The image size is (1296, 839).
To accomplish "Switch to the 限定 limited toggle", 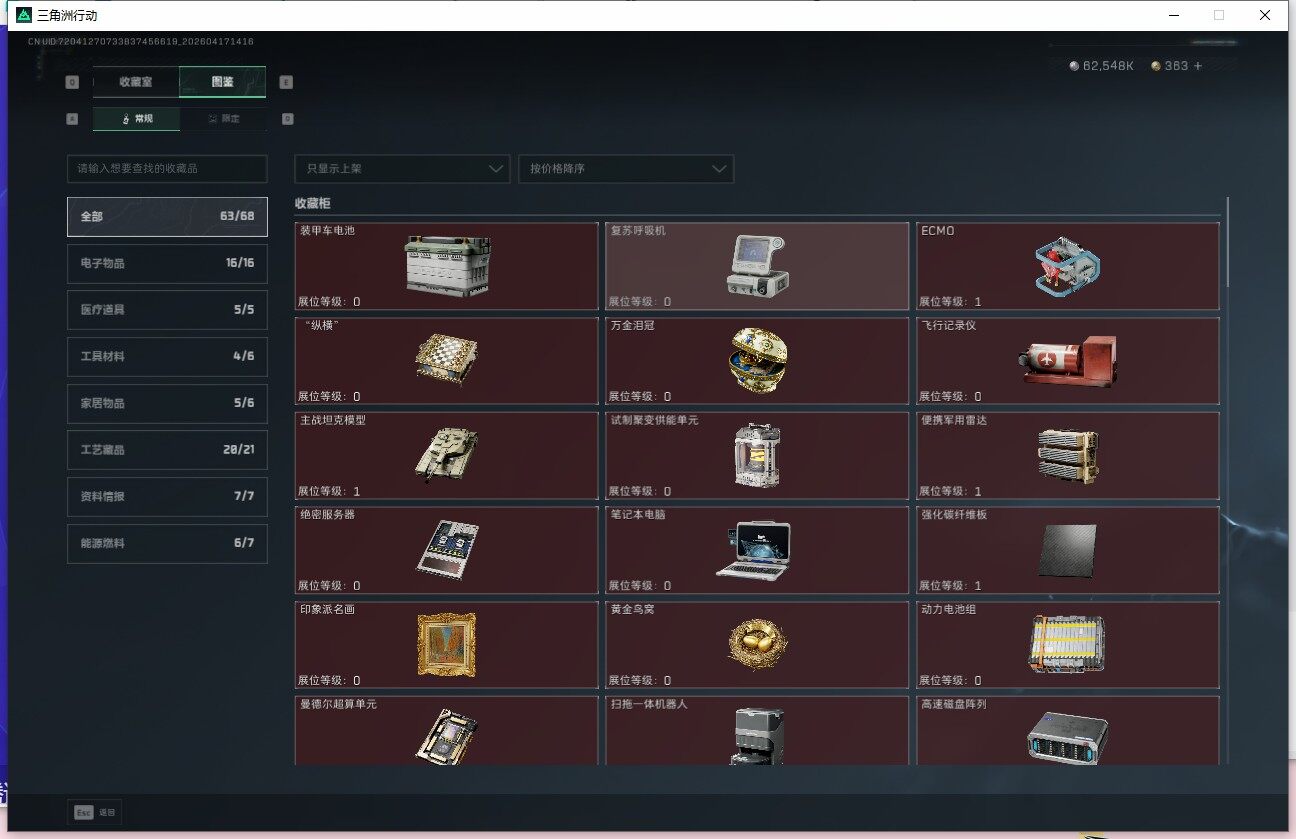I will click(x=223, y=119).
